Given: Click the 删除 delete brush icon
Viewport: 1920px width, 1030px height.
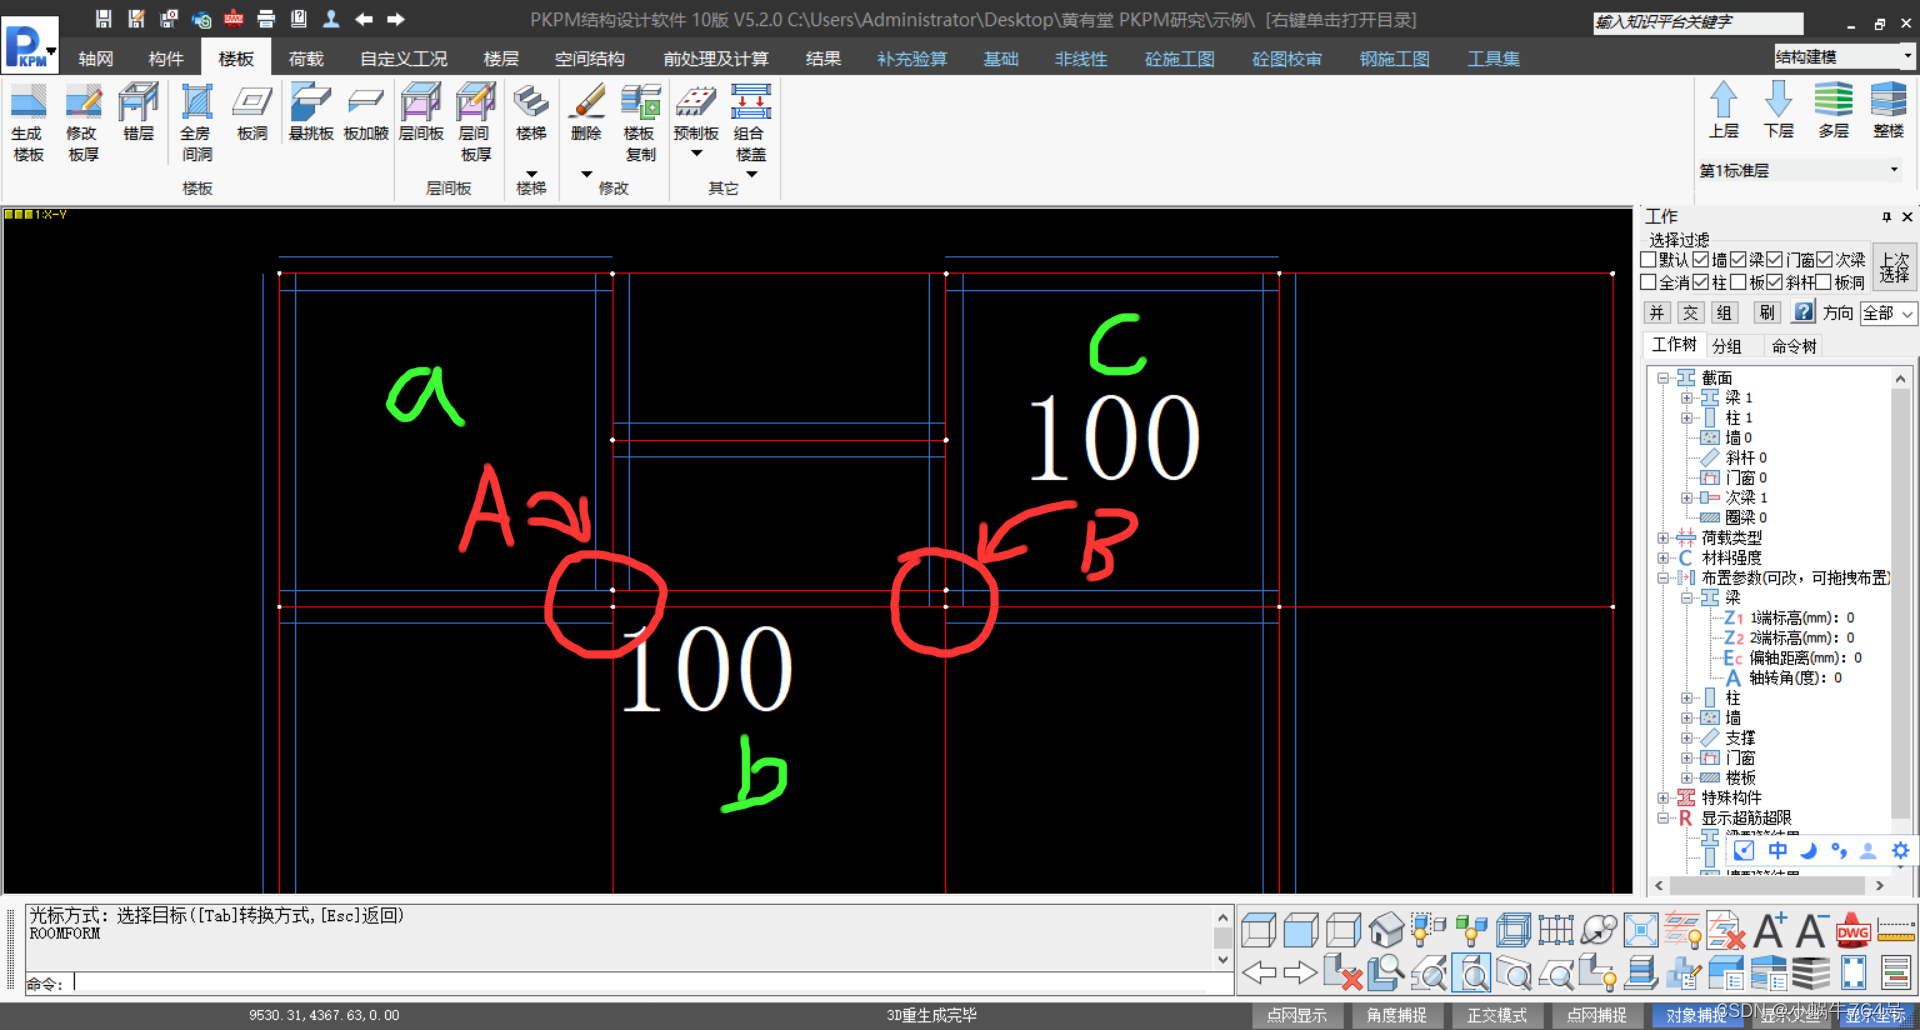Looking at the screenshot, I should [x=586, y=112].
